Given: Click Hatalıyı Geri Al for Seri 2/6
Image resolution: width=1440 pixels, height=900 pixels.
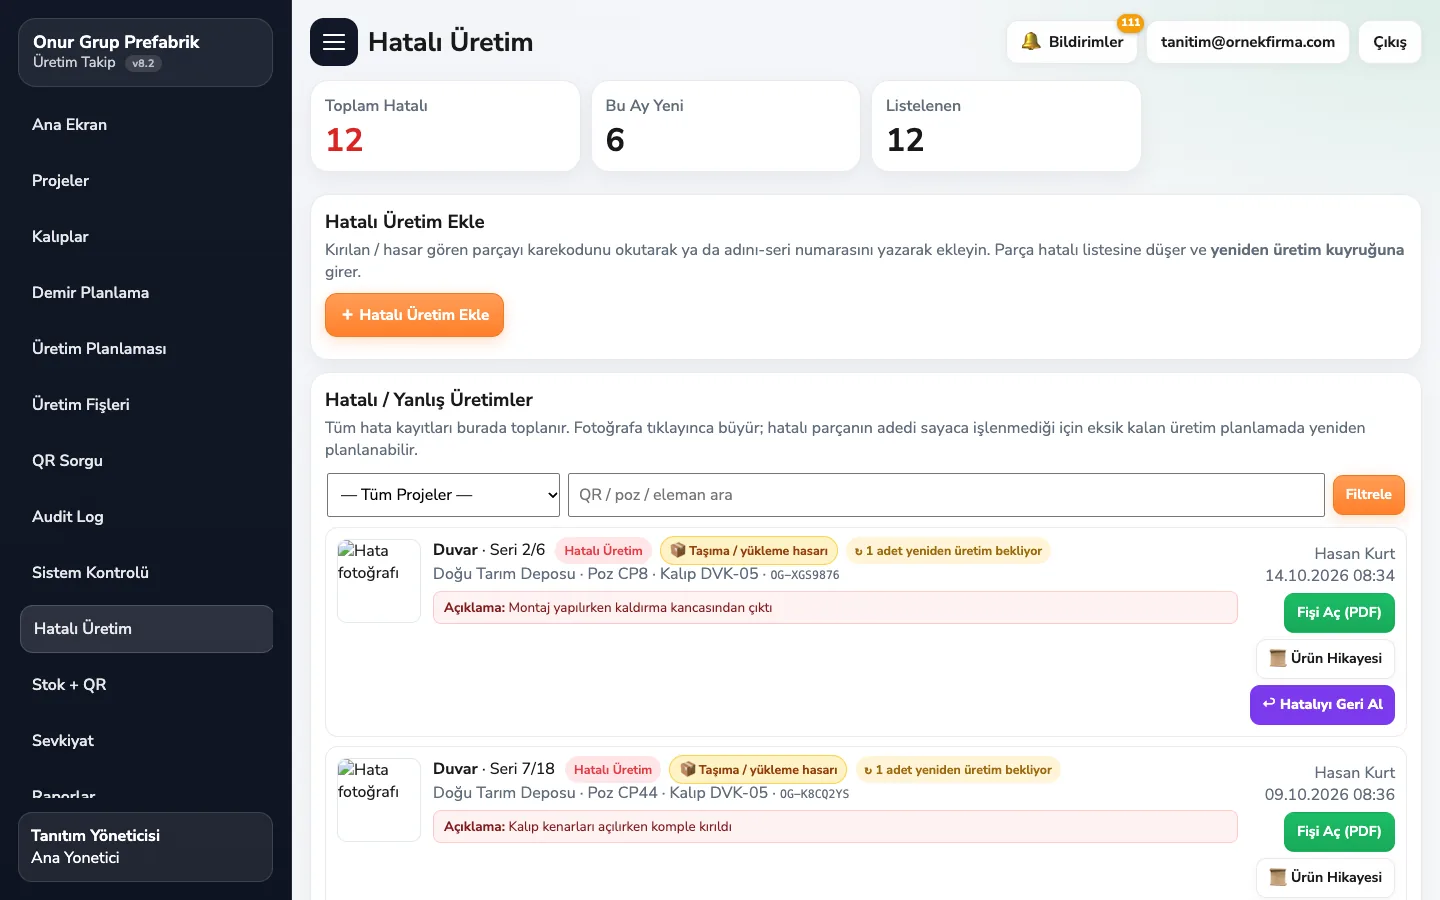Looking at the screenshot, I should (x=1322, y=704).
